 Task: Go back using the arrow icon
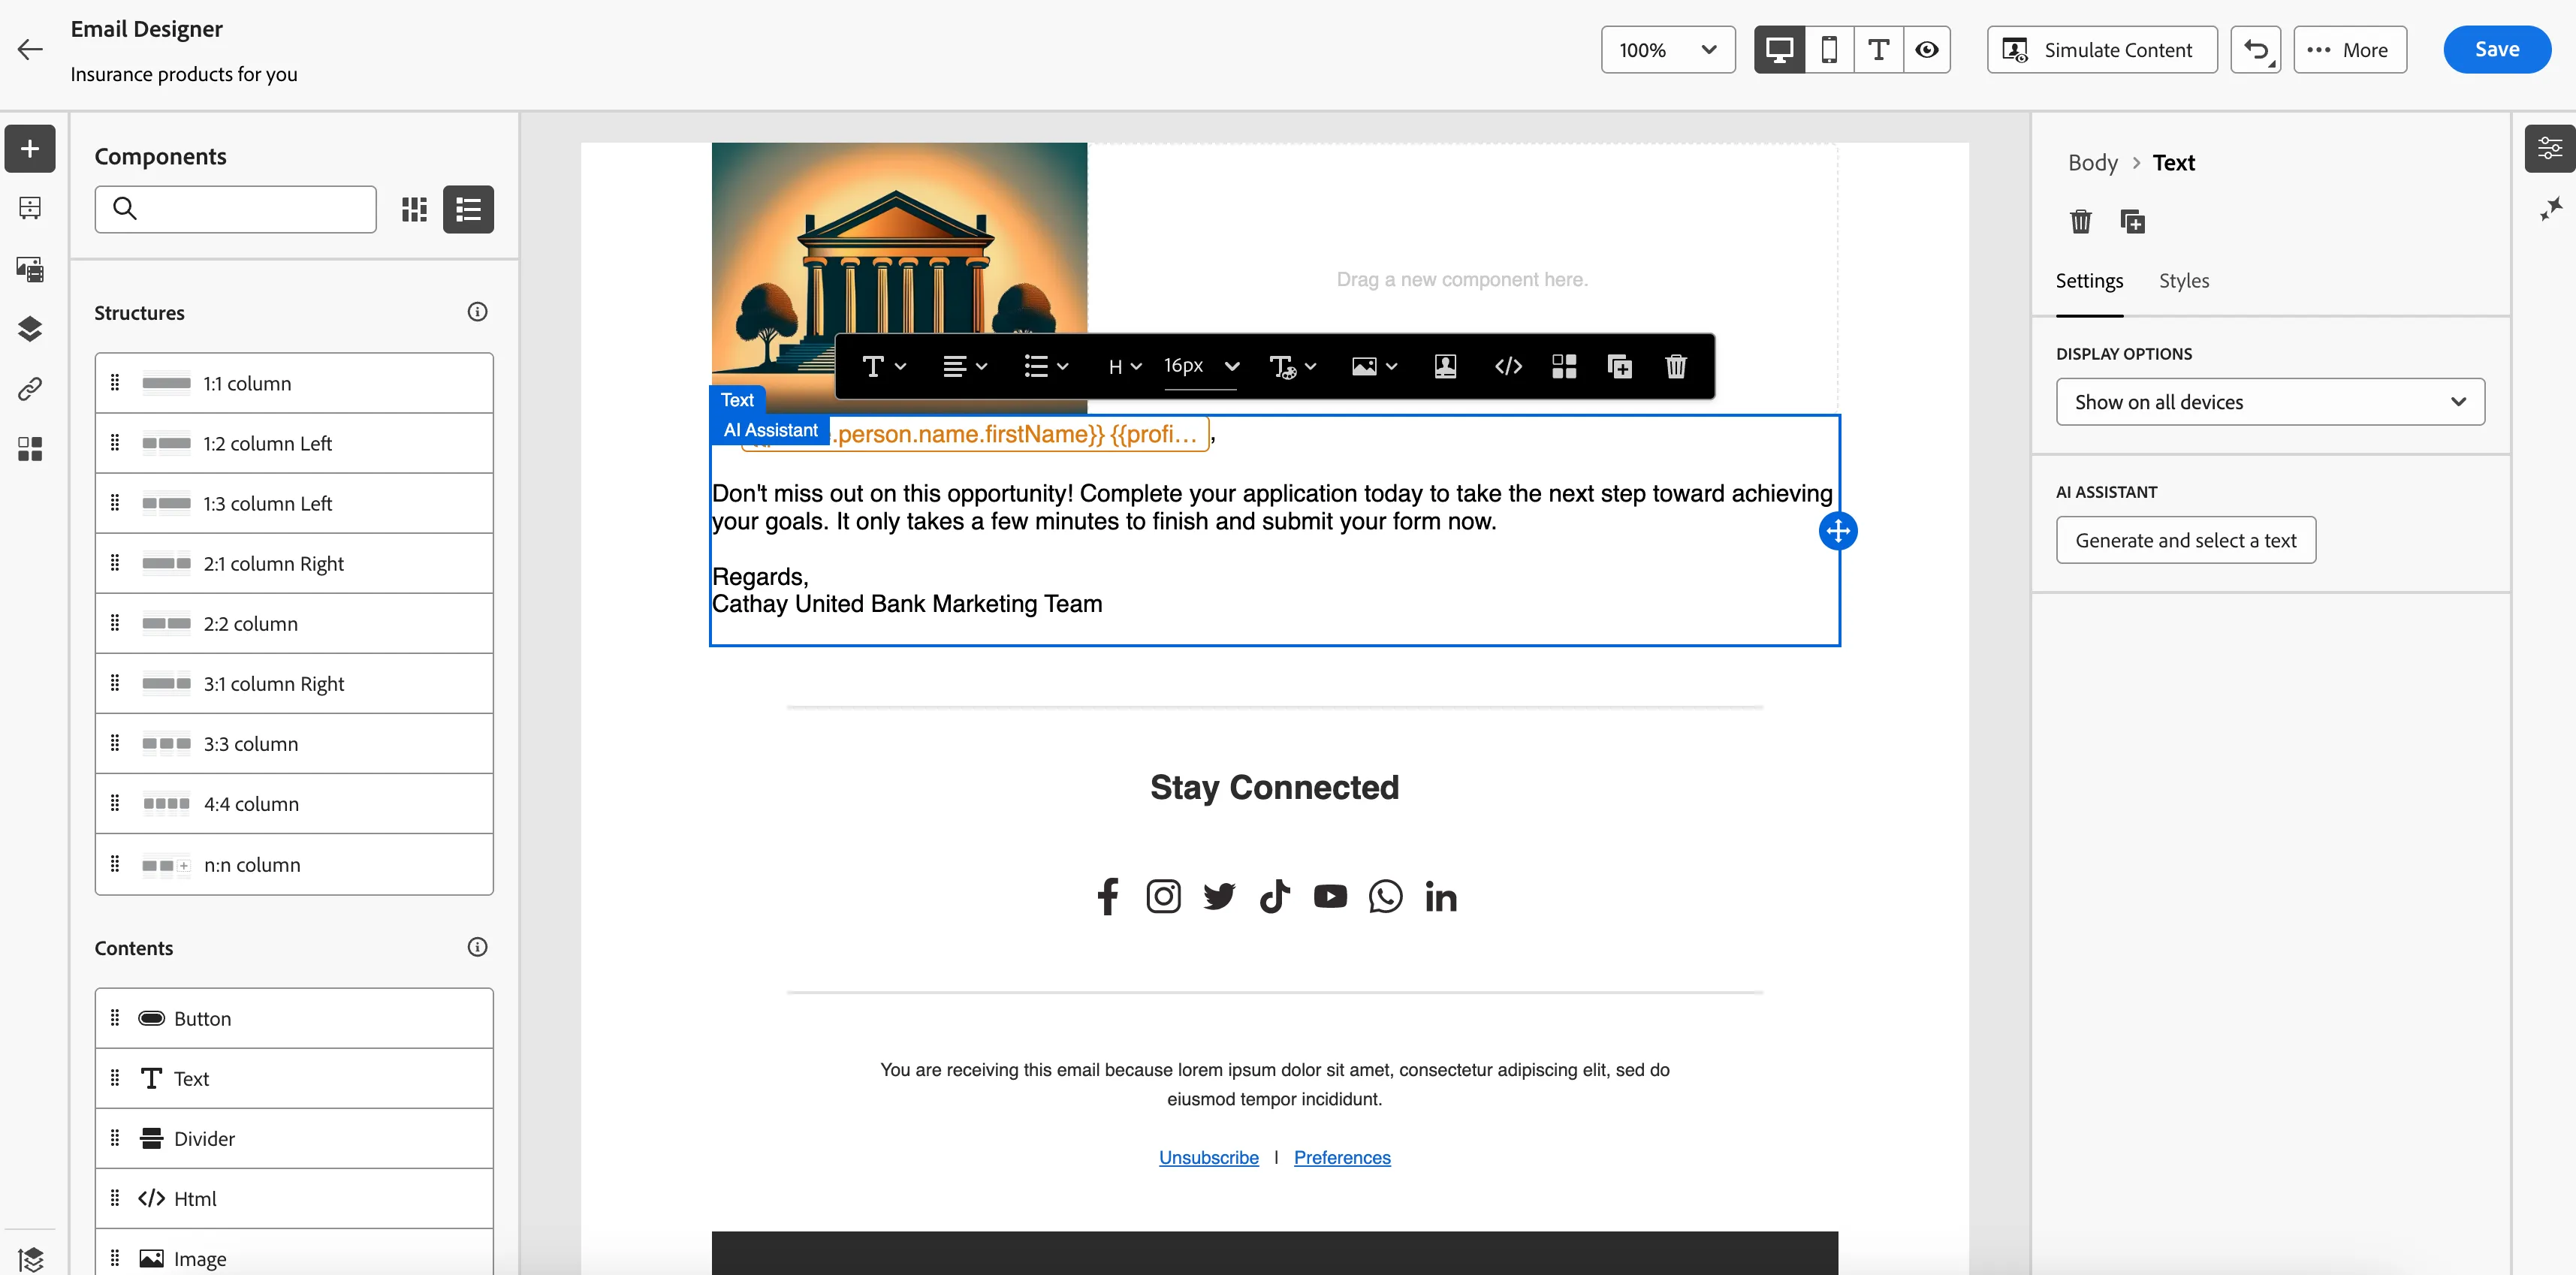coord(30,50)
